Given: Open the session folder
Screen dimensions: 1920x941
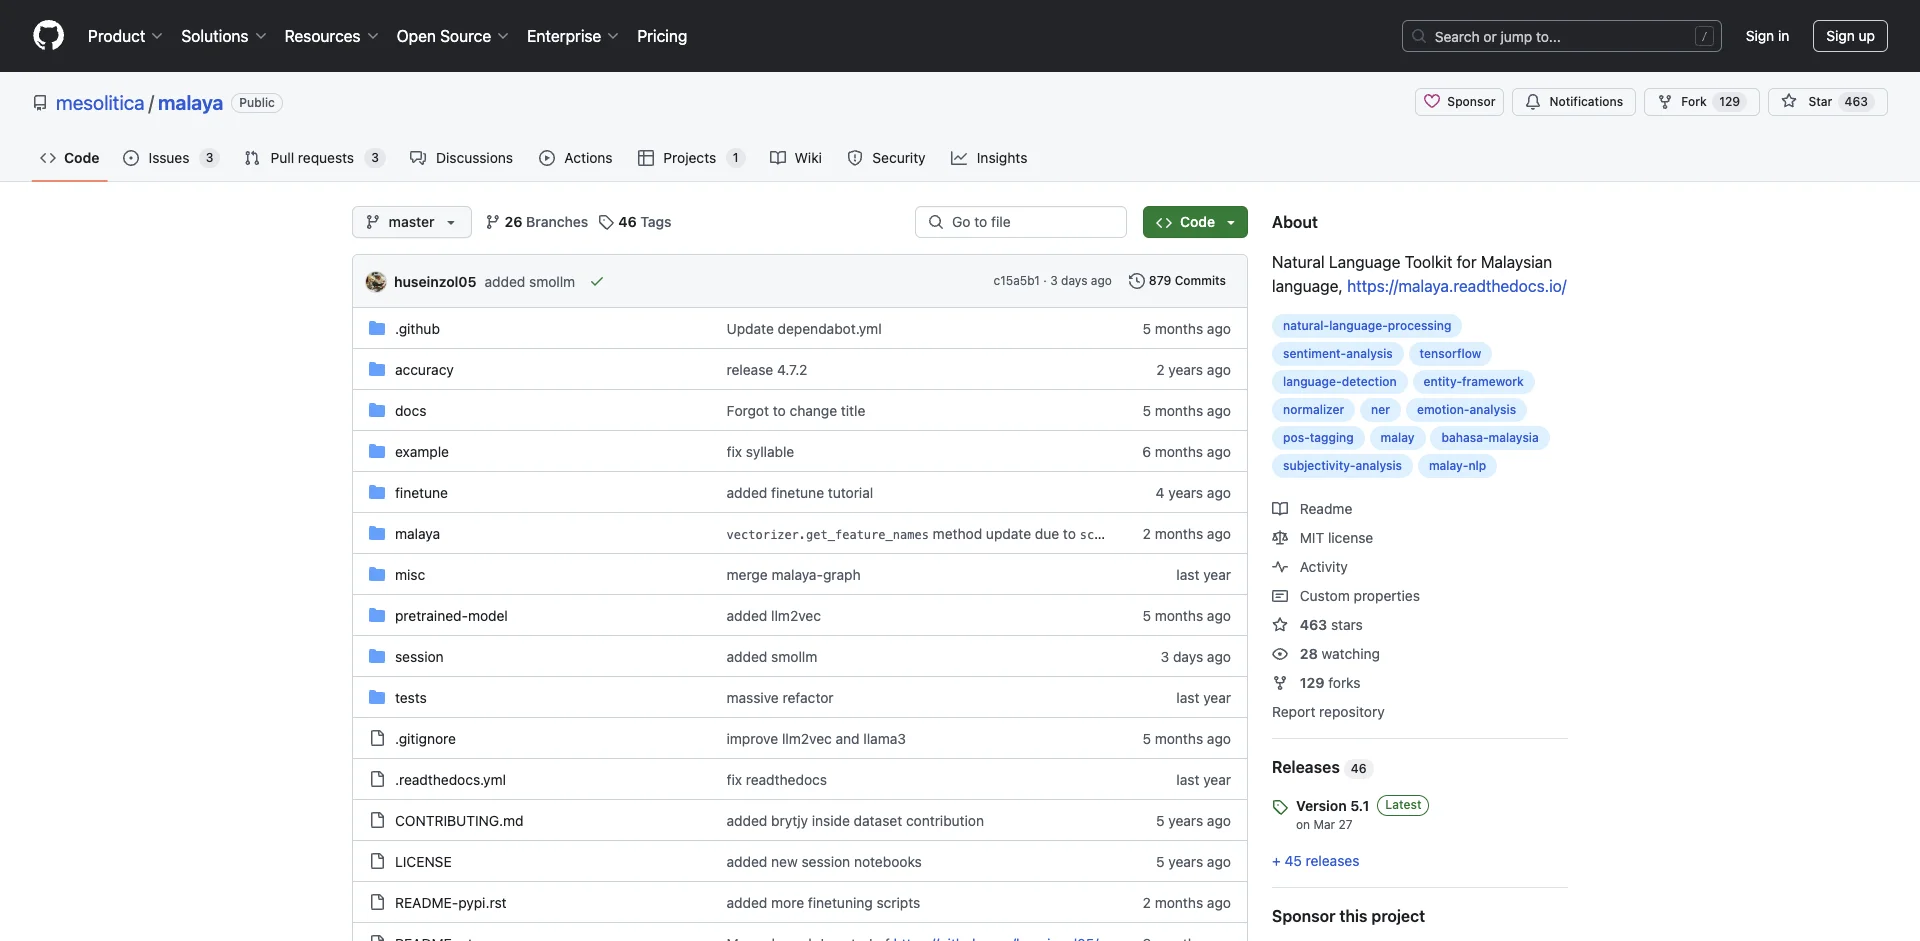Looking at the screenshot, I should point(419,657).
